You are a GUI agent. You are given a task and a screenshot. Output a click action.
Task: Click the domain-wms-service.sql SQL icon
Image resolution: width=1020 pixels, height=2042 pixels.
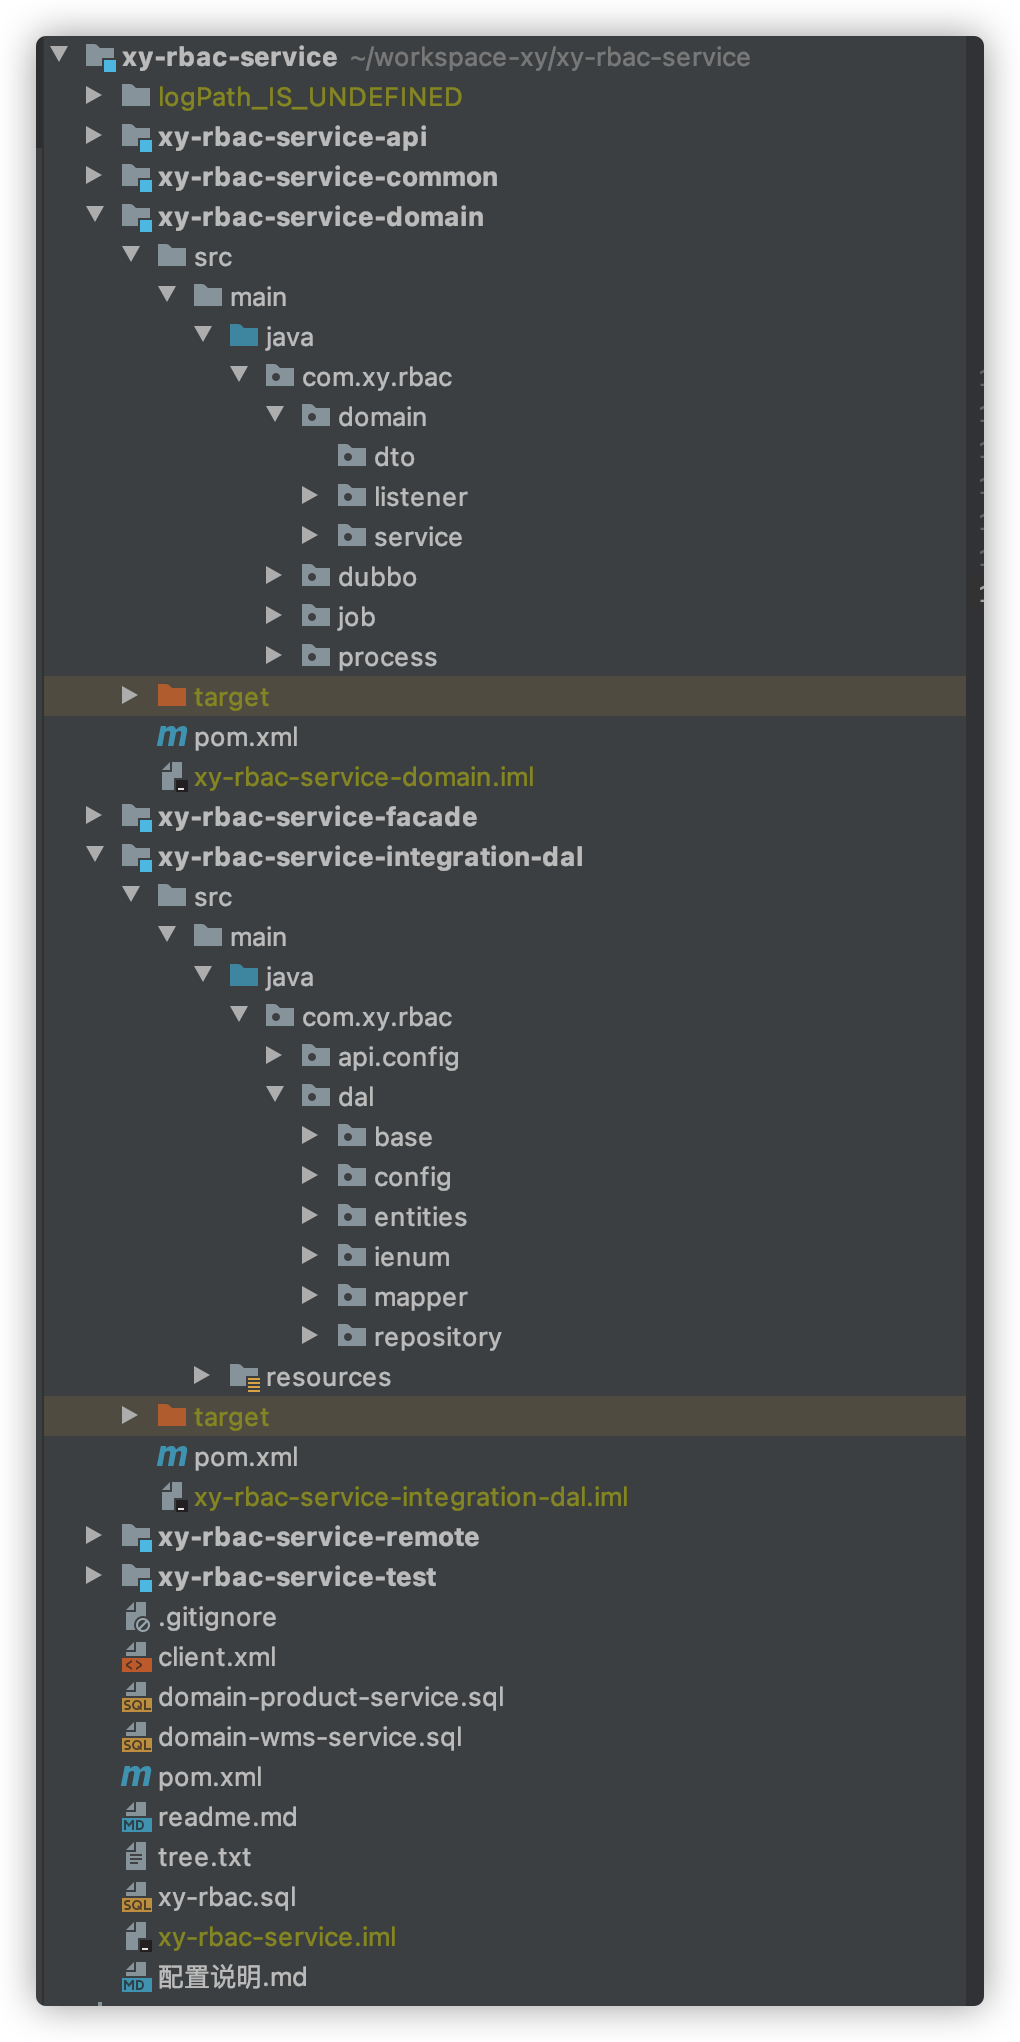(137, 1737)
